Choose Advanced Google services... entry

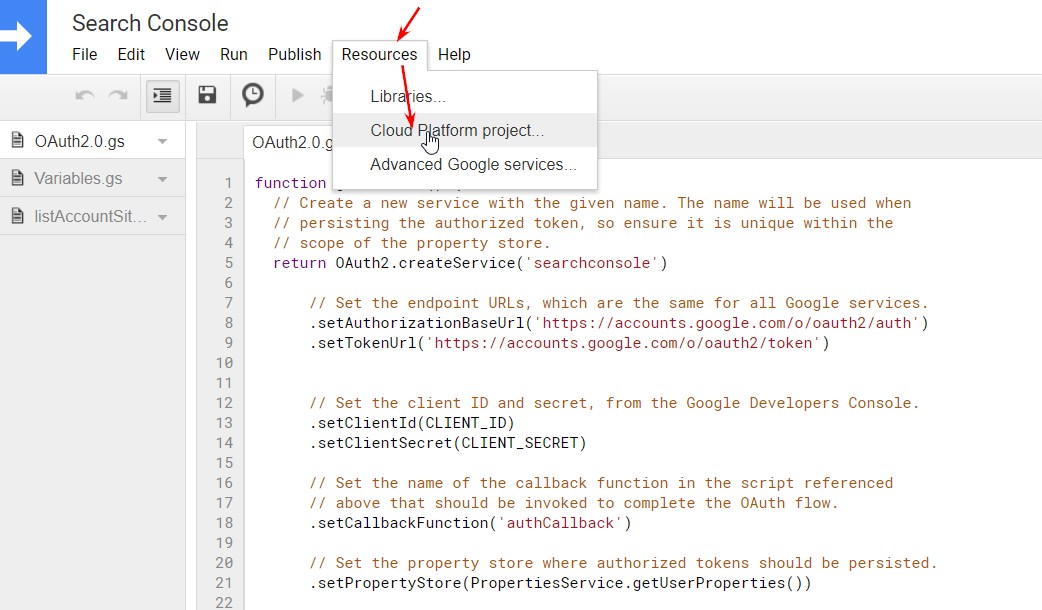465,164
